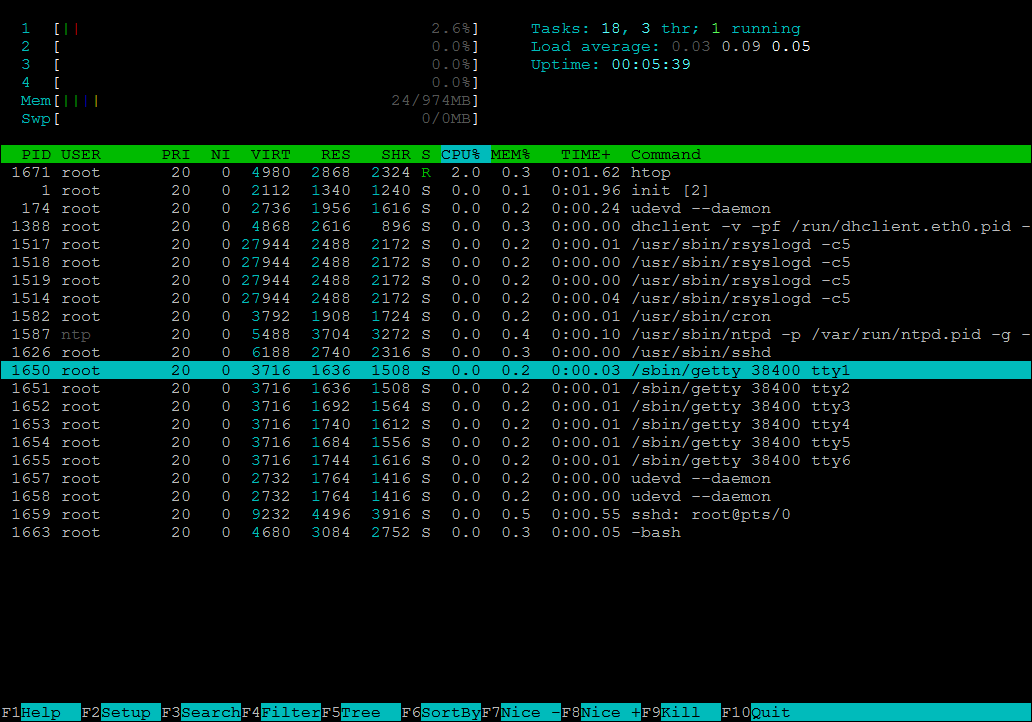Click the F1 Help button
The image size is (1032, 722).
[x=40, y=713]
